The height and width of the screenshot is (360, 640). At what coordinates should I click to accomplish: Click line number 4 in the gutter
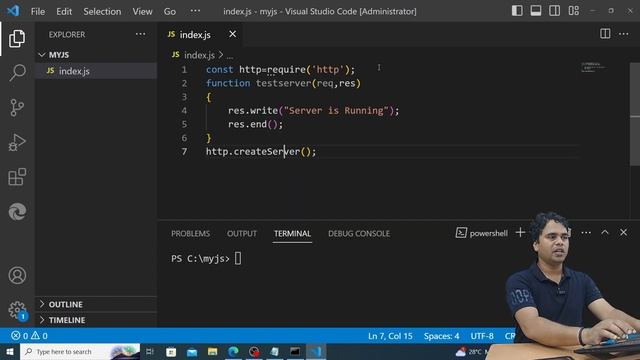tap(184, 111)
